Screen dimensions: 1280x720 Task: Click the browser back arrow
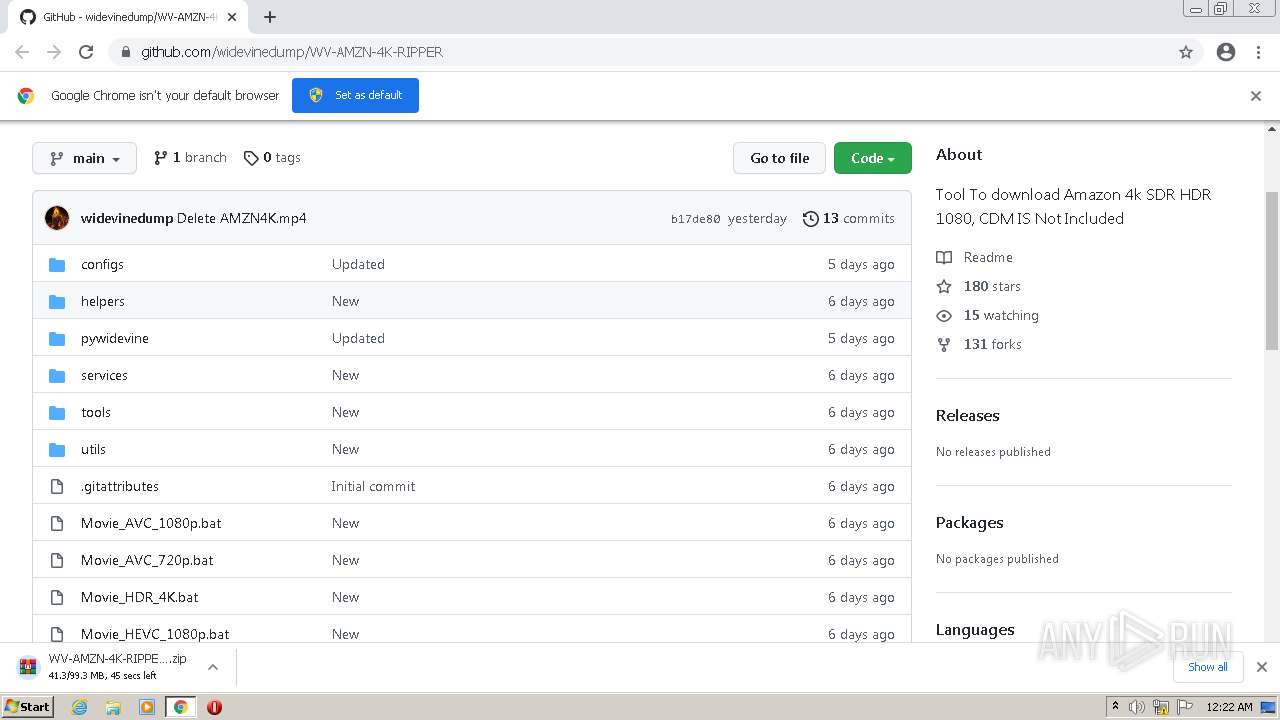click(22, 52)
